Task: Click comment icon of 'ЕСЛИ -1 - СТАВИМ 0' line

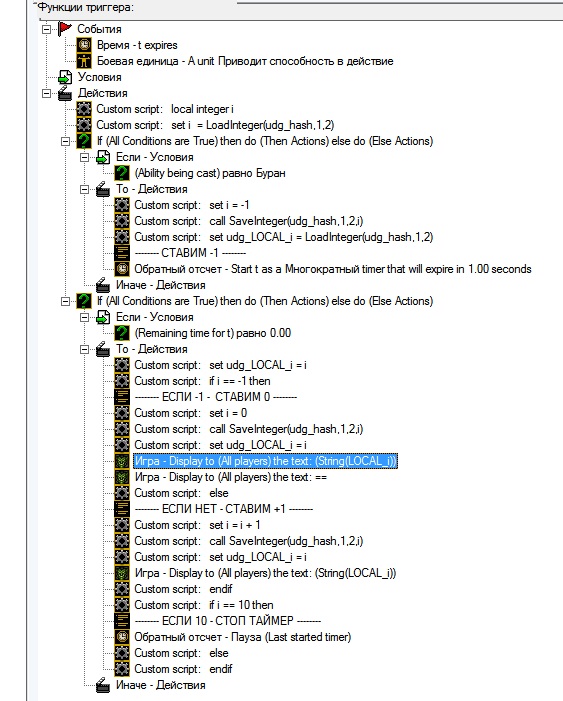Action: (122, 397)
